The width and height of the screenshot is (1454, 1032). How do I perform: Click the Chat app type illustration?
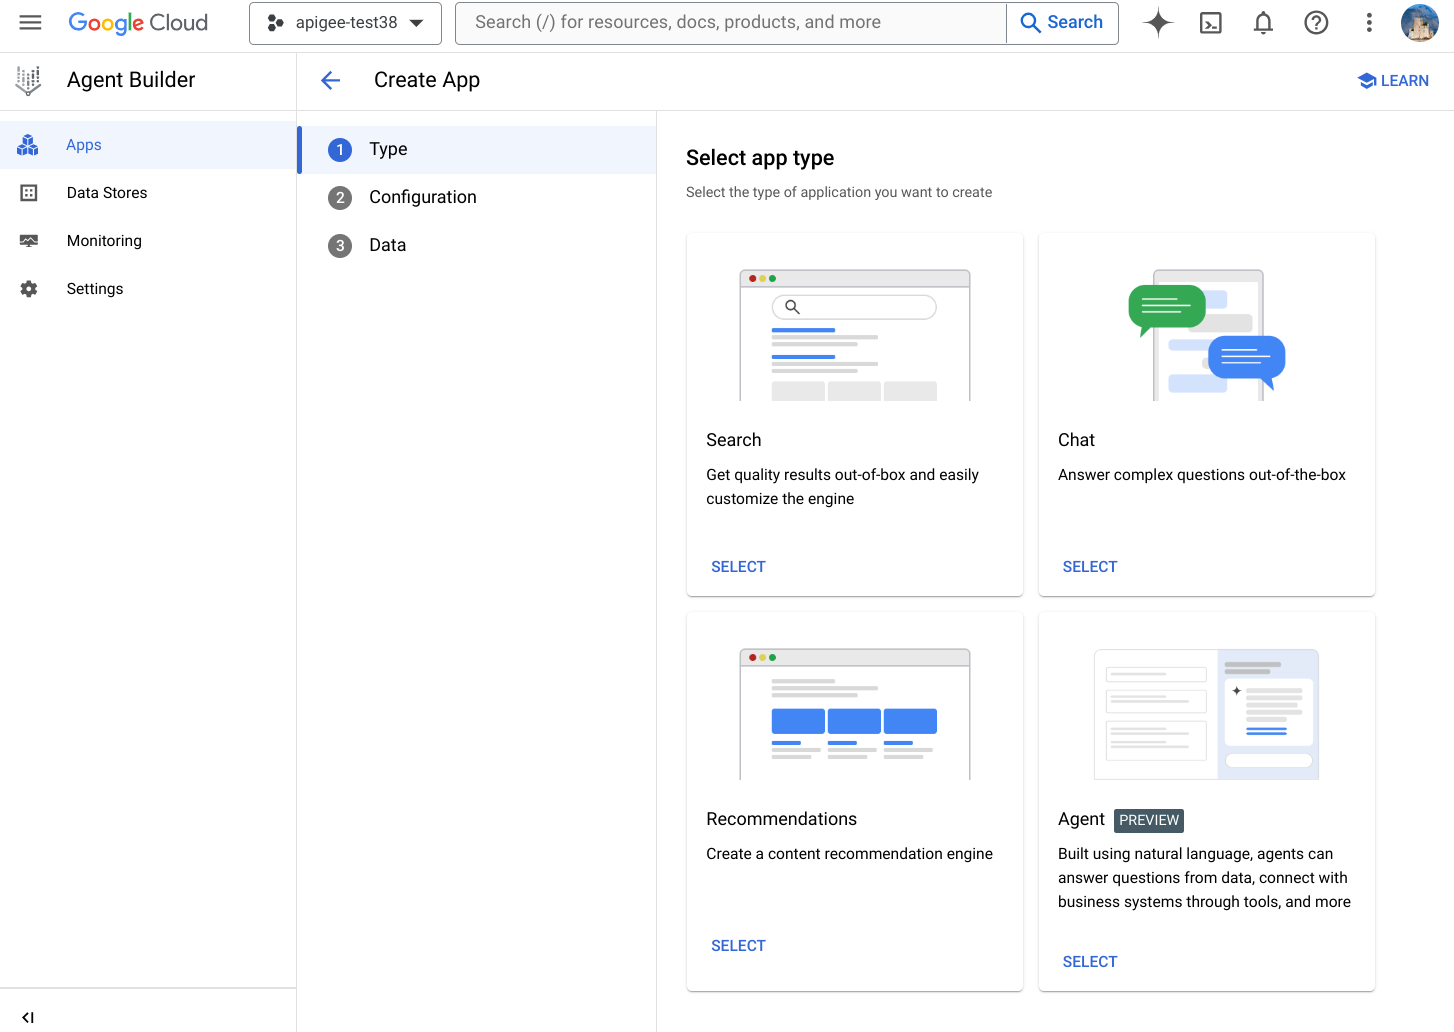[x=1207, y=335]
